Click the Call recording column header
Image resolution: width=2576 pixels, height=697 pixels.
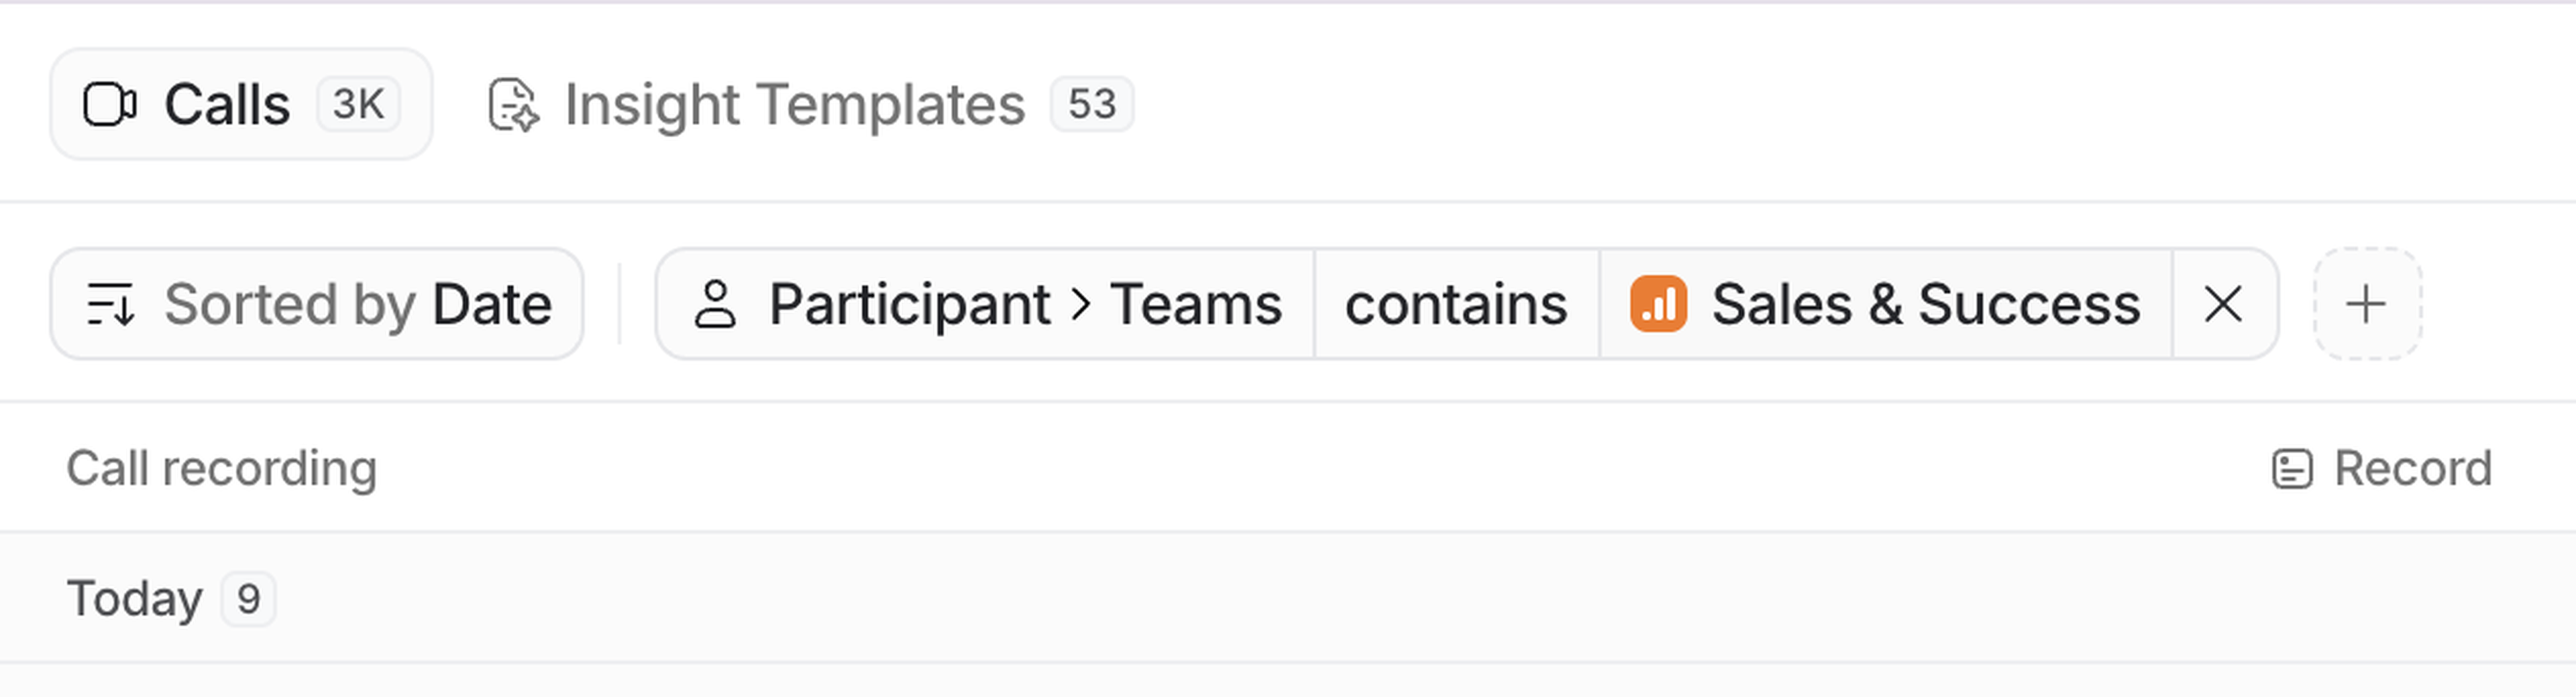point(221,468)
